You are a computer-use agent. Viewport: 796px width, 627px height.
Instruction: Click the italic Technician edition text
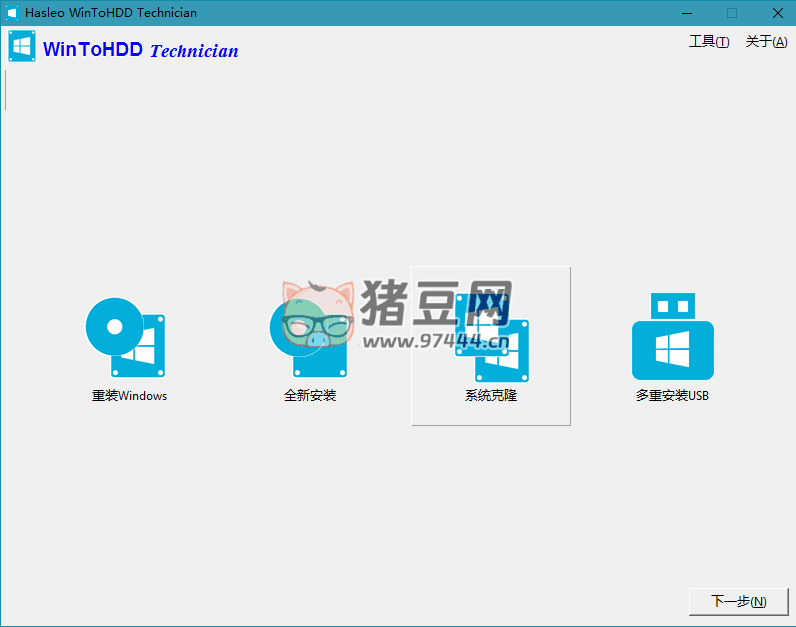point(194,51)
